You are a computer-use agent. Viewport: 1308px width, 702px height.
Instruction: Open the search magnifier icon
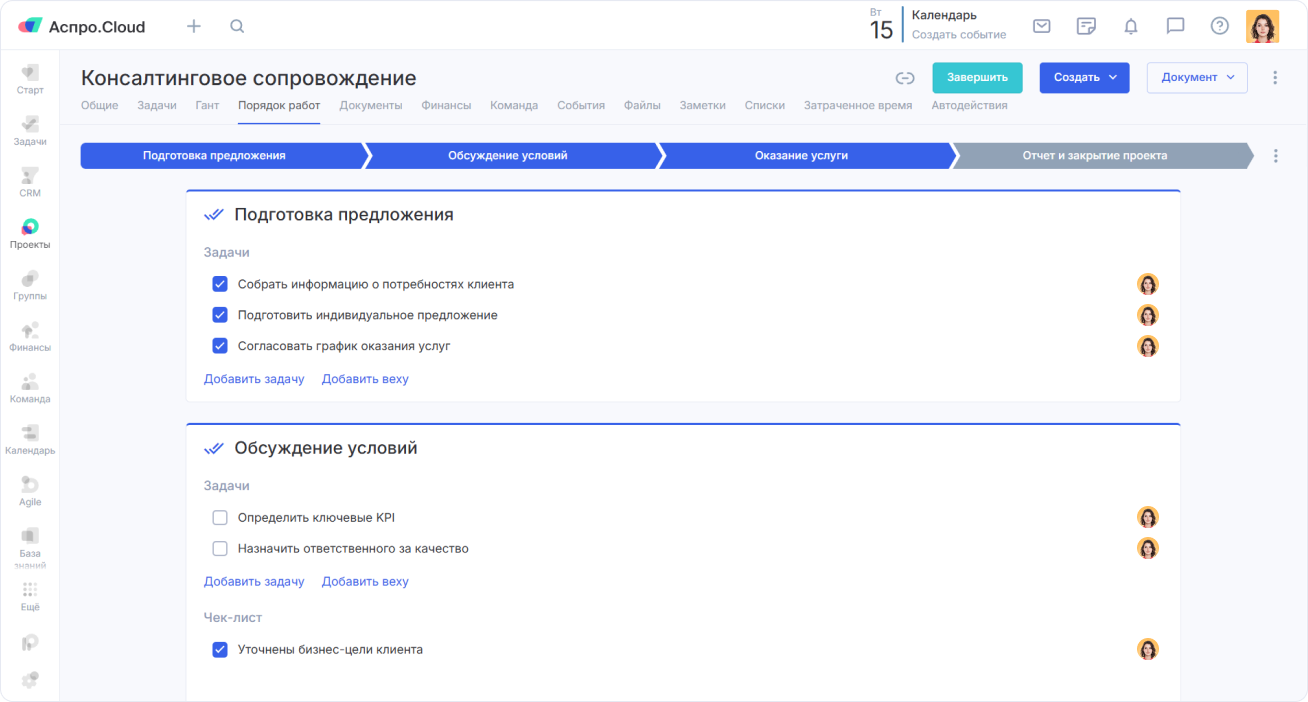point(237,26)
